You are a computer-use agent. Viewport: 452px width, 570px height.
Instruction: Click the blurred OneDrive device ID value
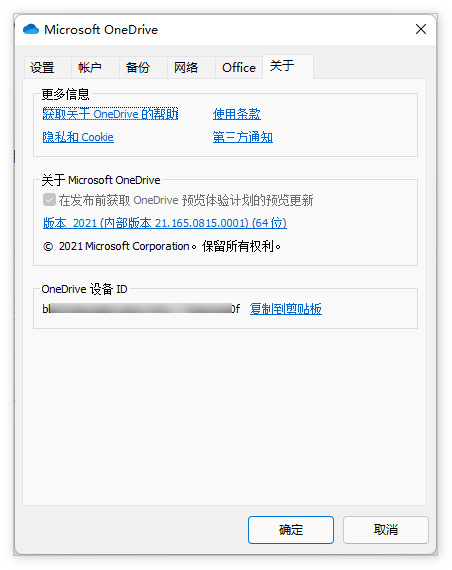(141, 309)
